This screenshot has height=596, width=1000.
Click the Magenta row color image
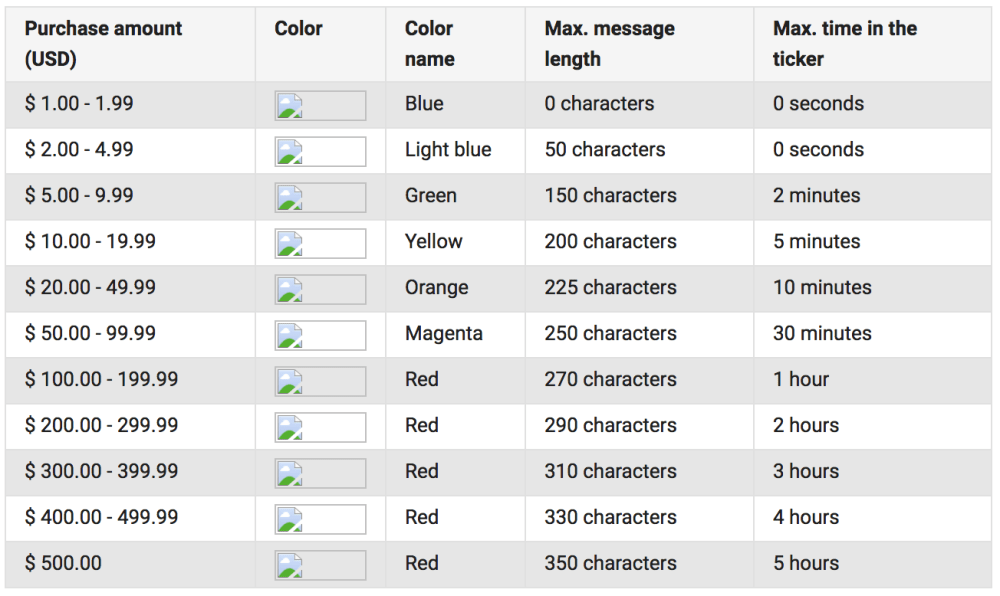point(320,335)
